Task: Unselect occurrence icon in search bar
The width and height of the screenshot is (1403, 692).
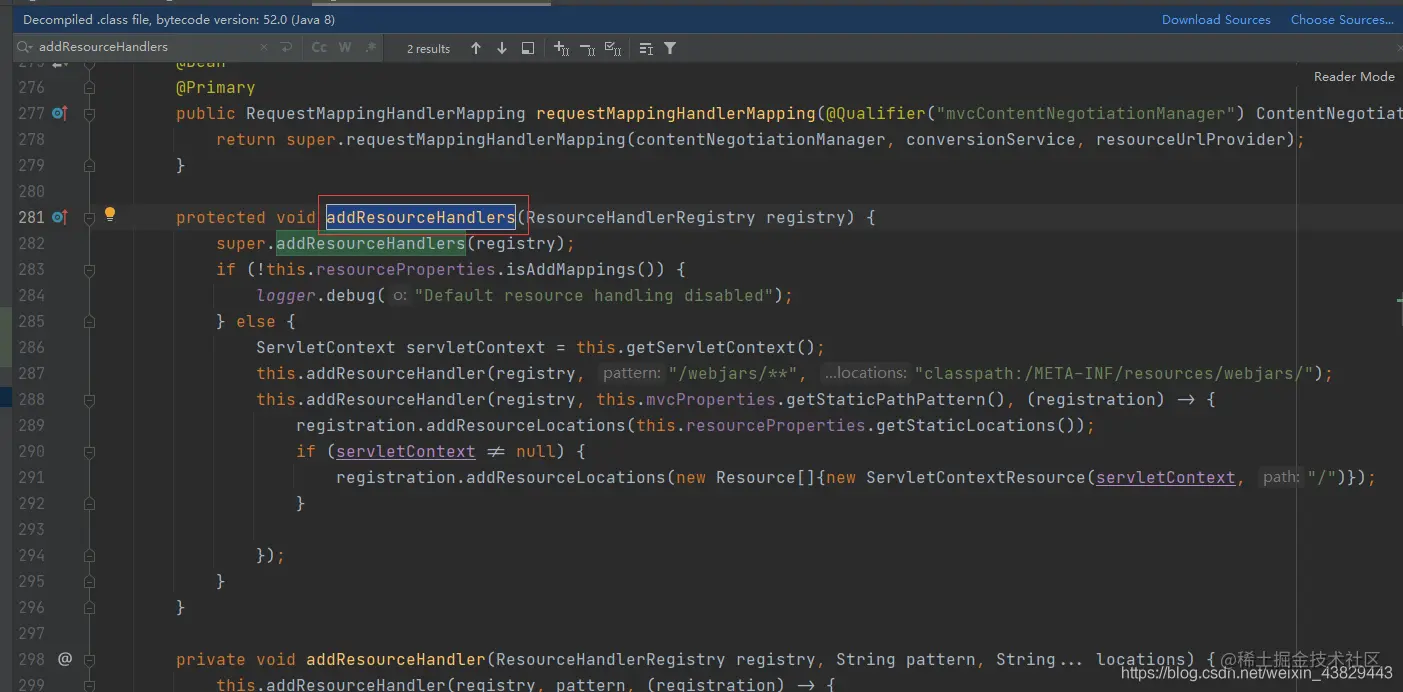Action: coord(587,48)
